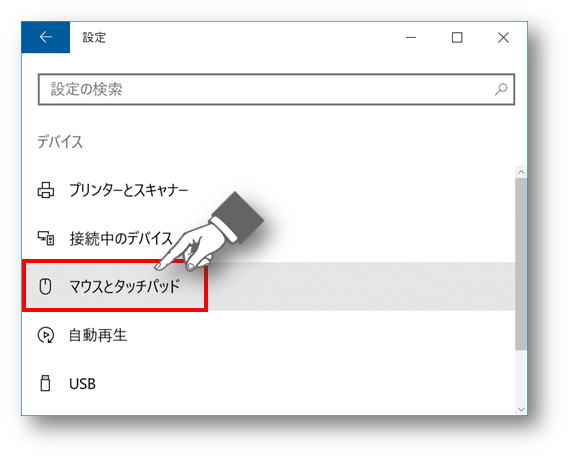The width and height of the screenshot is (570, 458).
Task: Click the vertical scrollbar thumb
Action: tap(521, 264)
